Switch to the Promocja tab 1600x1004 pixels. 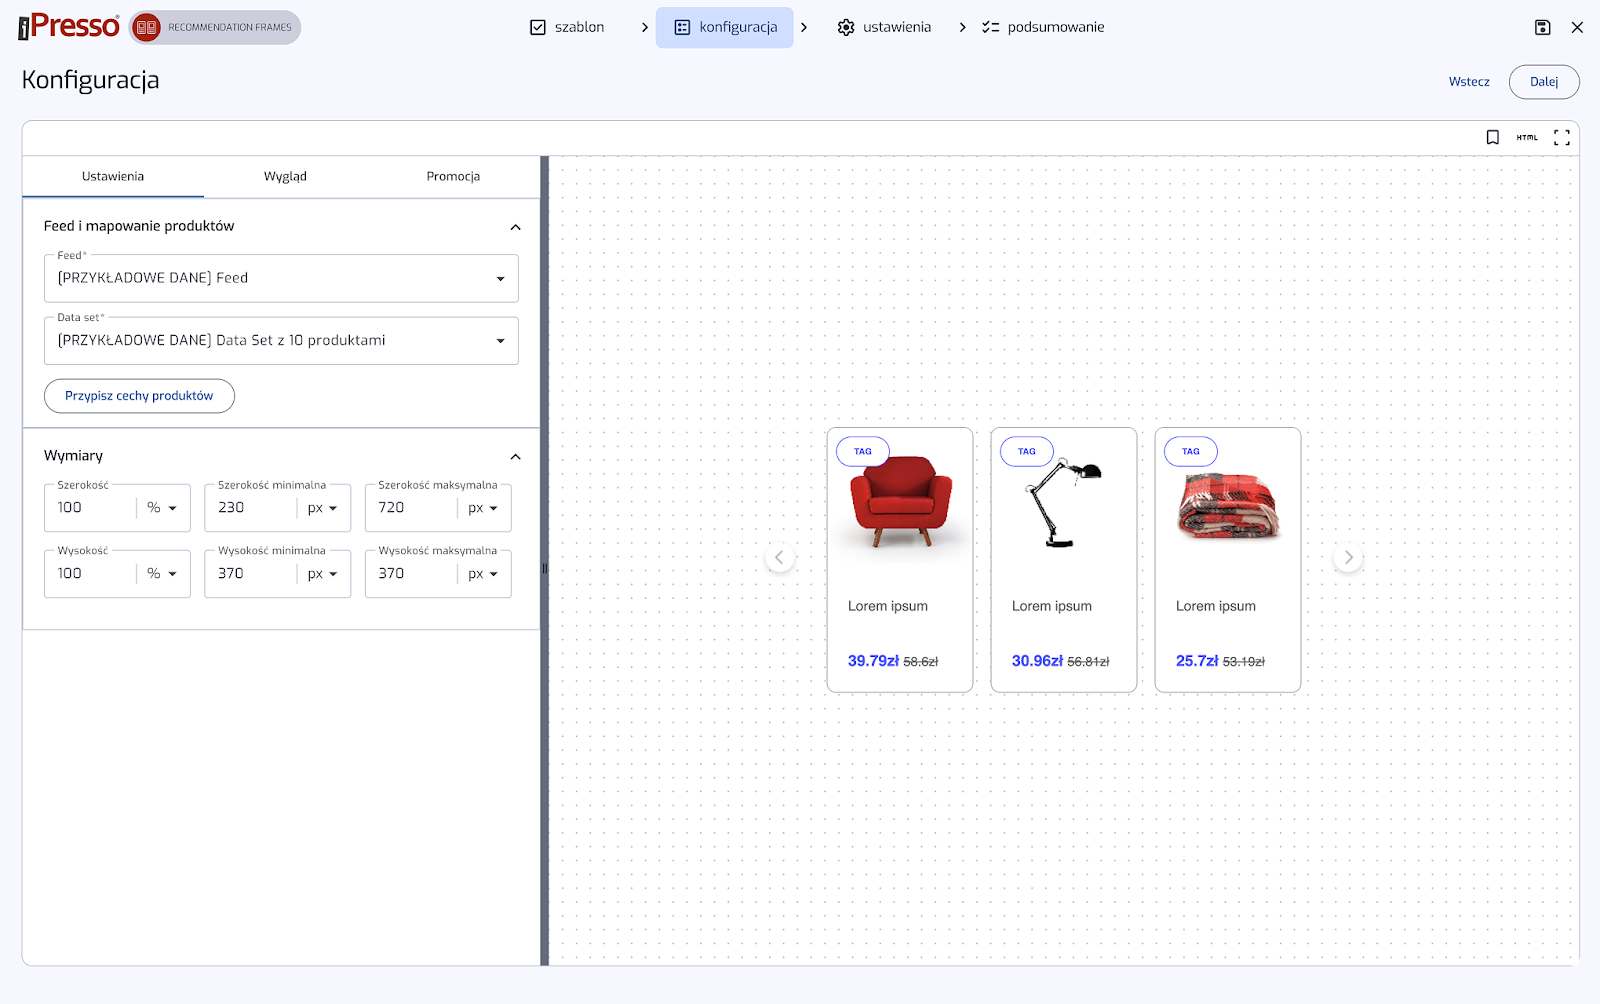453,177
